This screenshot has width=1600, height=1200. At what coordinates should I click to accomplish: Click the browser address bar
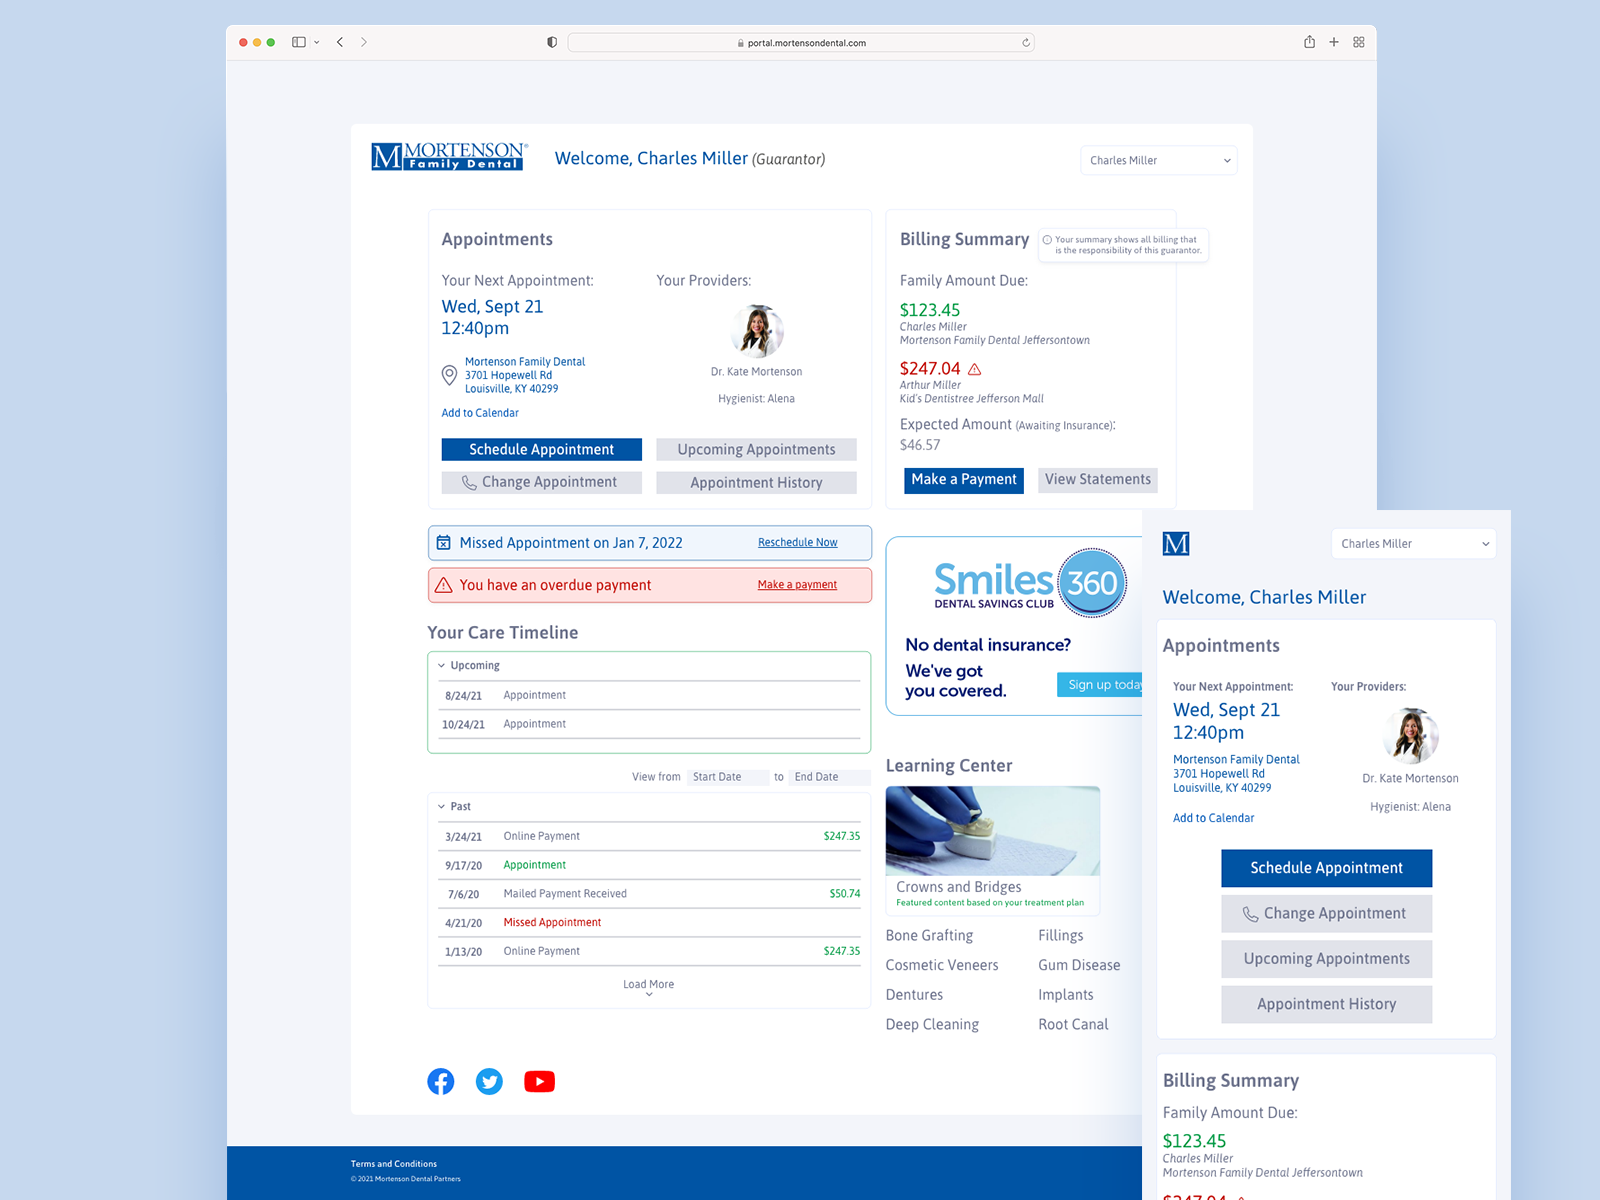pos(801,43)
